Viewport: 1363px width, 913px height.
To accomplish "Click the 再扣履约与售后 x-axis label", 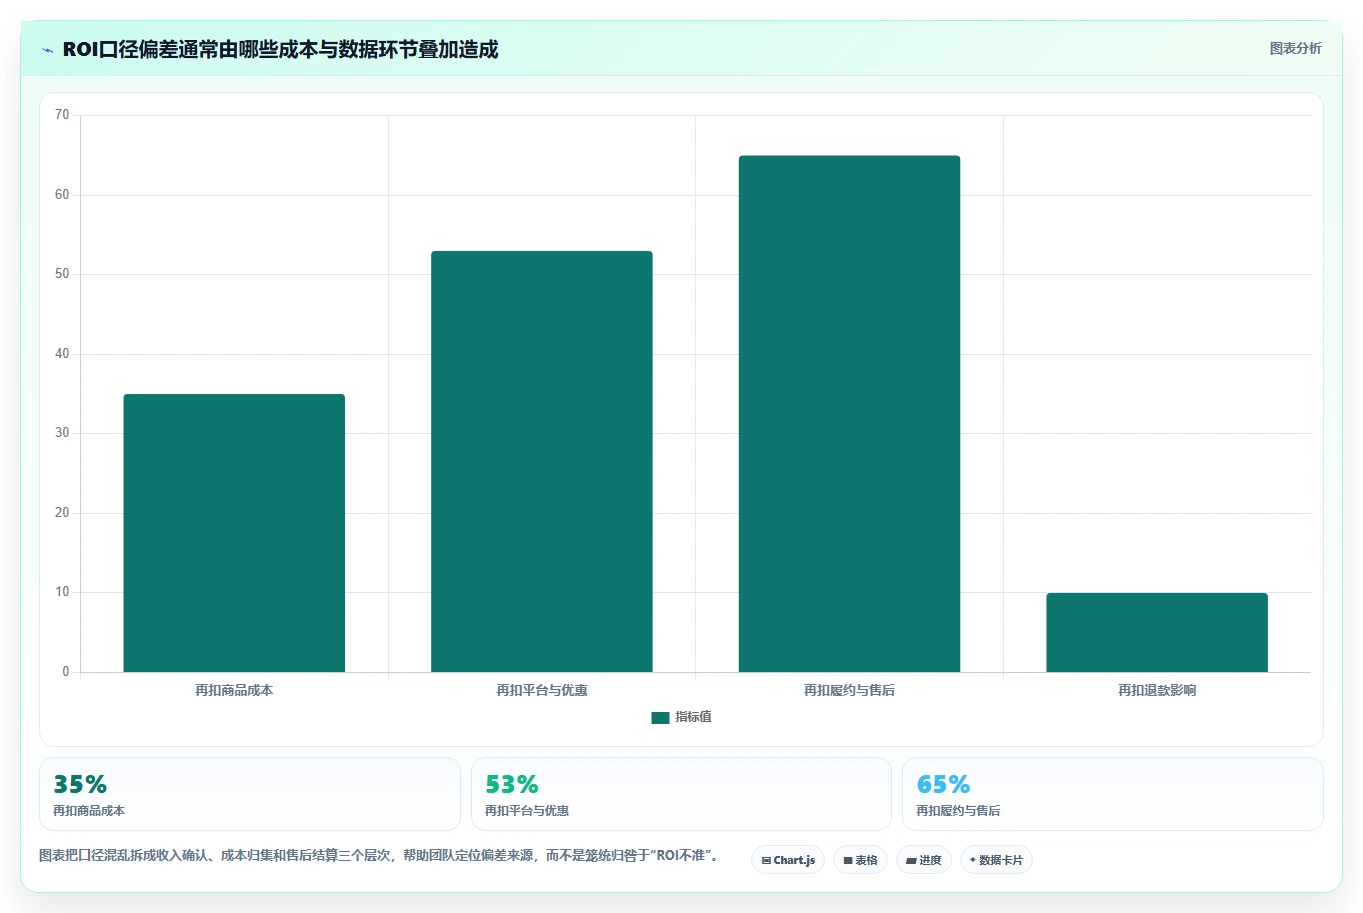I will tap(849, 690).
